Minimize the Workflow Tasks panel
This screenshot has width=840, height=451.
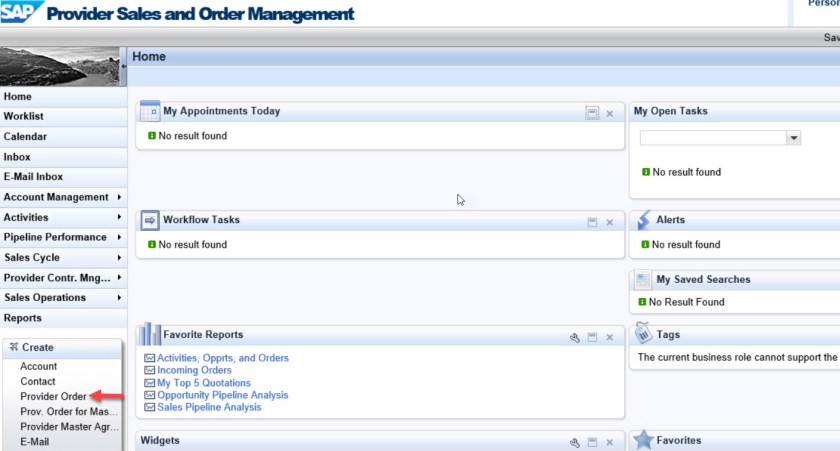[592, 222]
